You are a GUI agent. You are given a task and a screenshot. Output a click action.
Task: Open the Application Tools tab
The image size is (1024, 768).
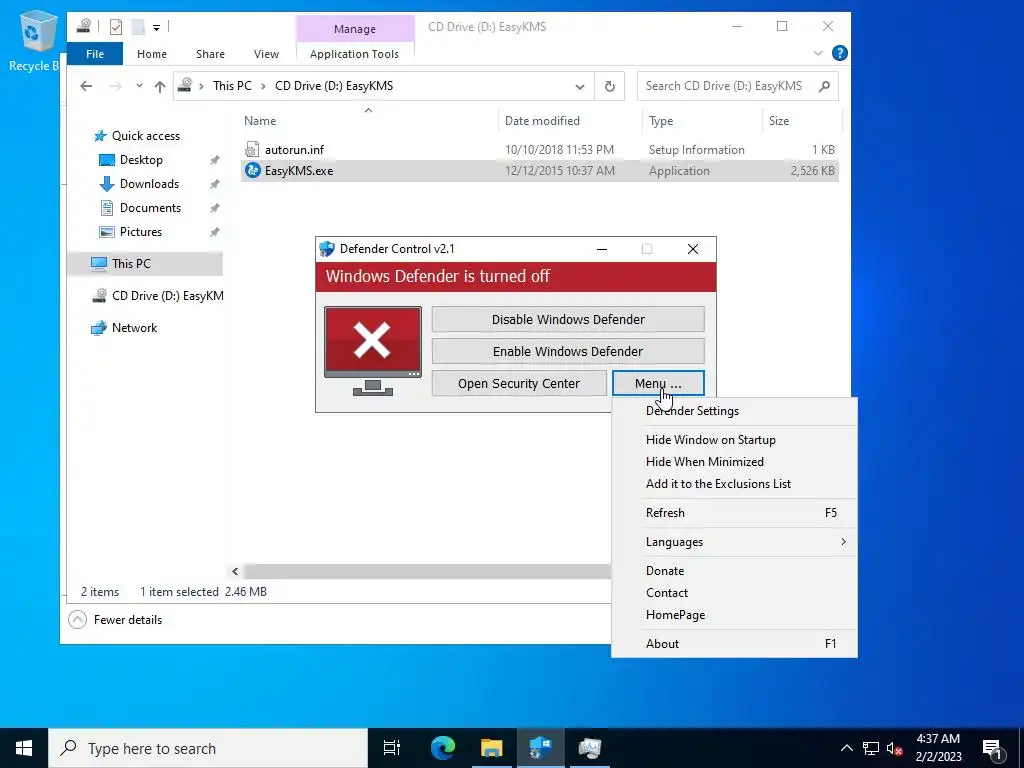[x=354, y=54]
